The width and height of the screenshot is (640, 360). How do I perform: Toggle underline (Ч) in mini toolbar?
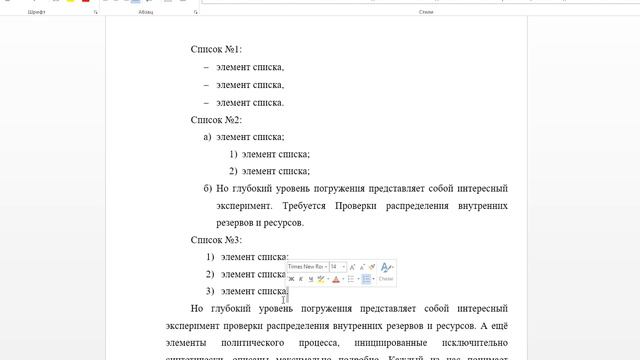click(x=311, y=279)
